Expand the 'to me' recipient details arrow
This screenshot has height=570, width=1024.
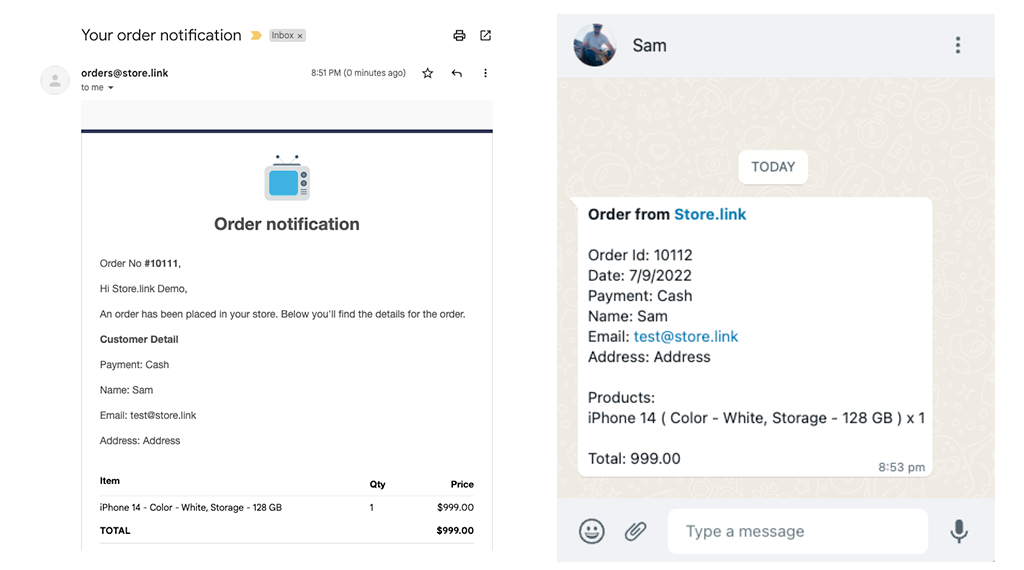pos(111,88)
